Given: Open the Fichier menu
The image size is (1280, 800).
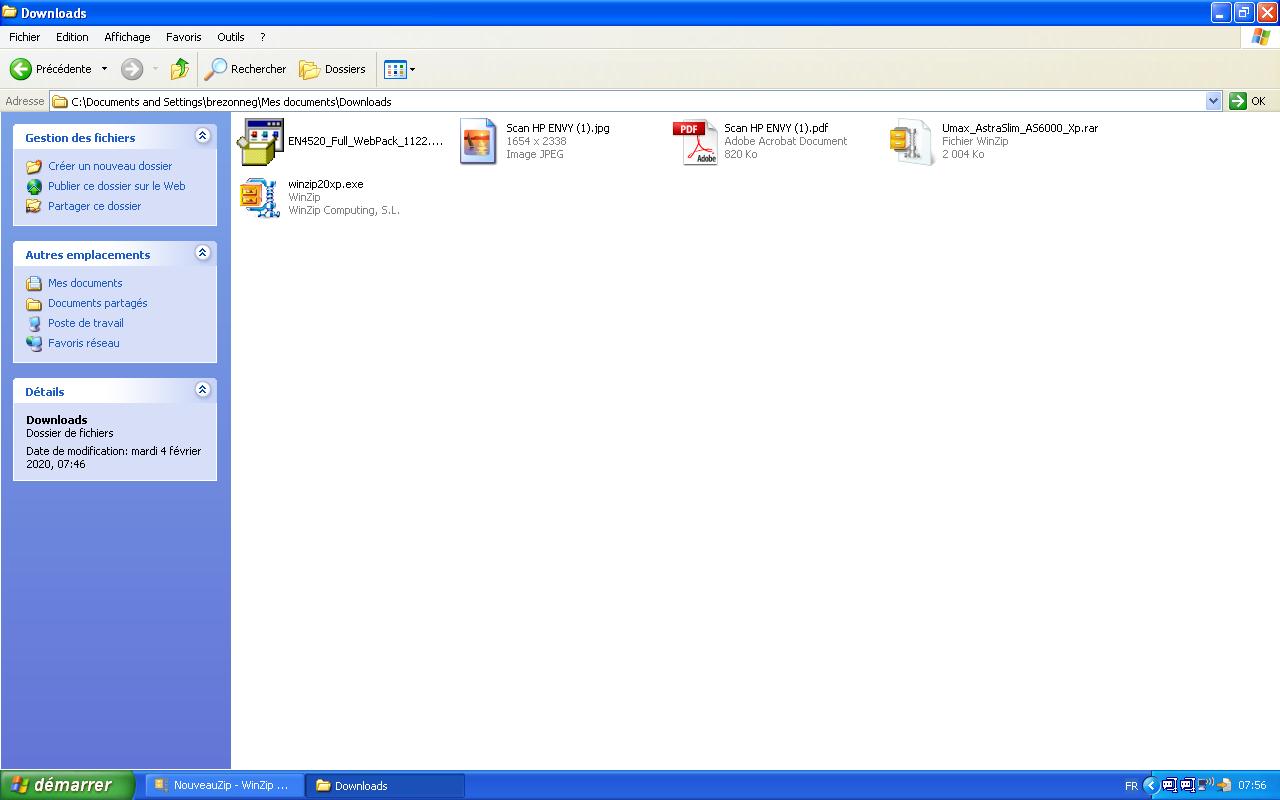Looking at the screenshot, I should 25,37.
